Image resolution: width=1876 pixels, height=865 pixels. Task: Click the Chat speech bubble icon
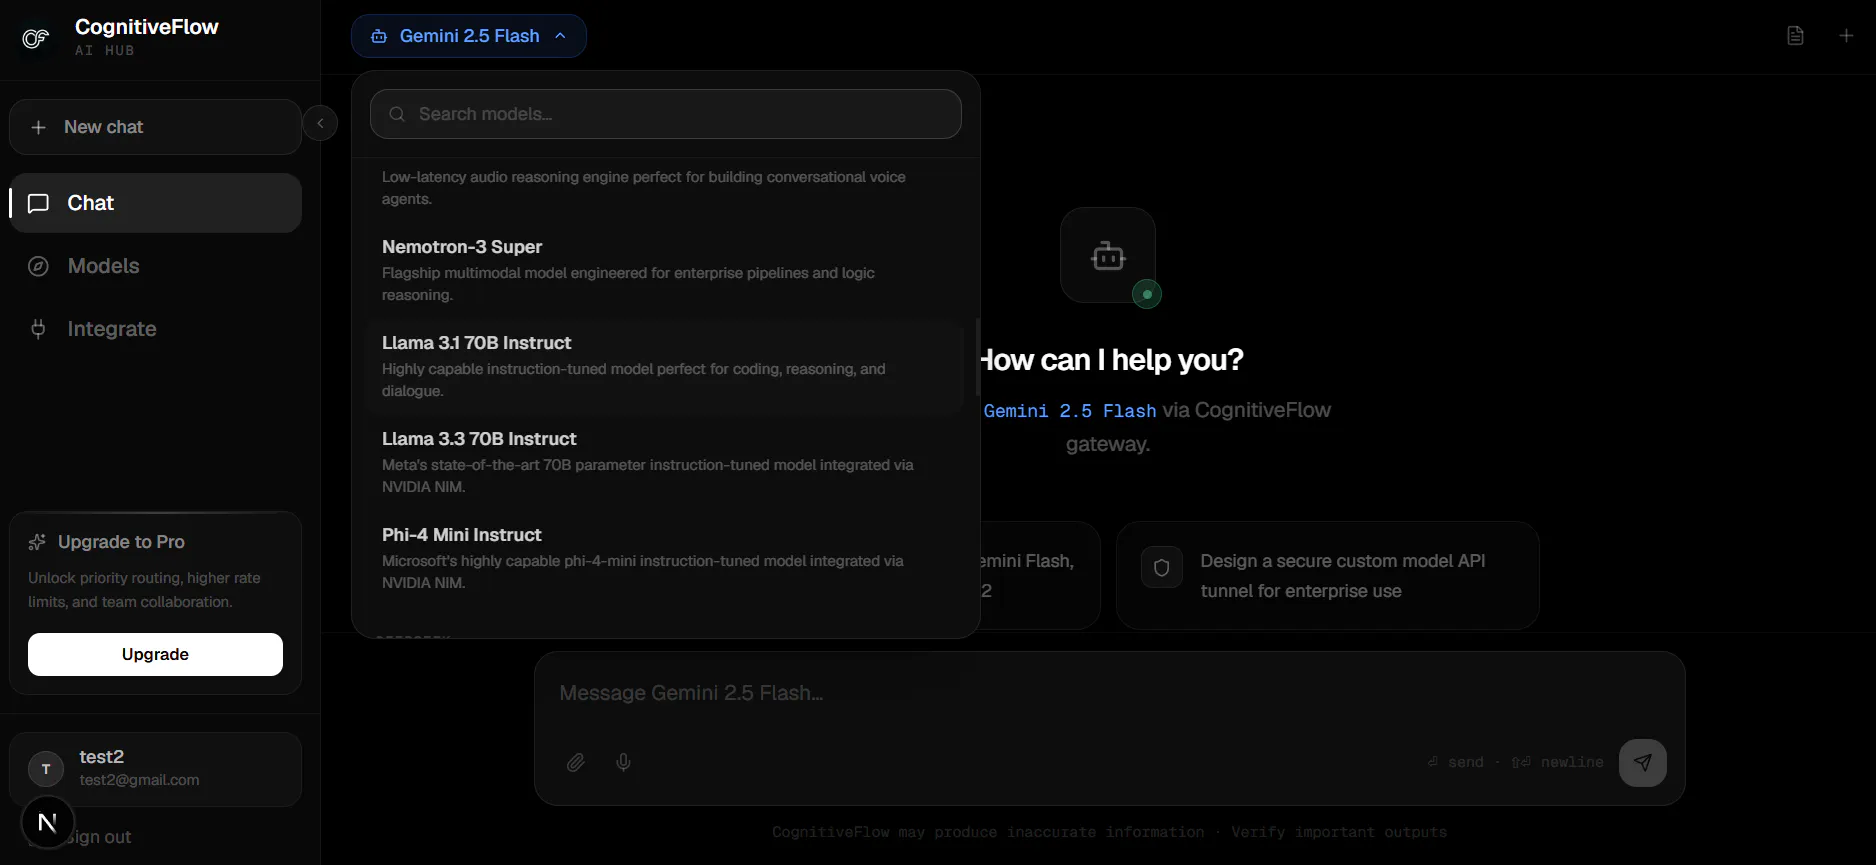(38, 203)
